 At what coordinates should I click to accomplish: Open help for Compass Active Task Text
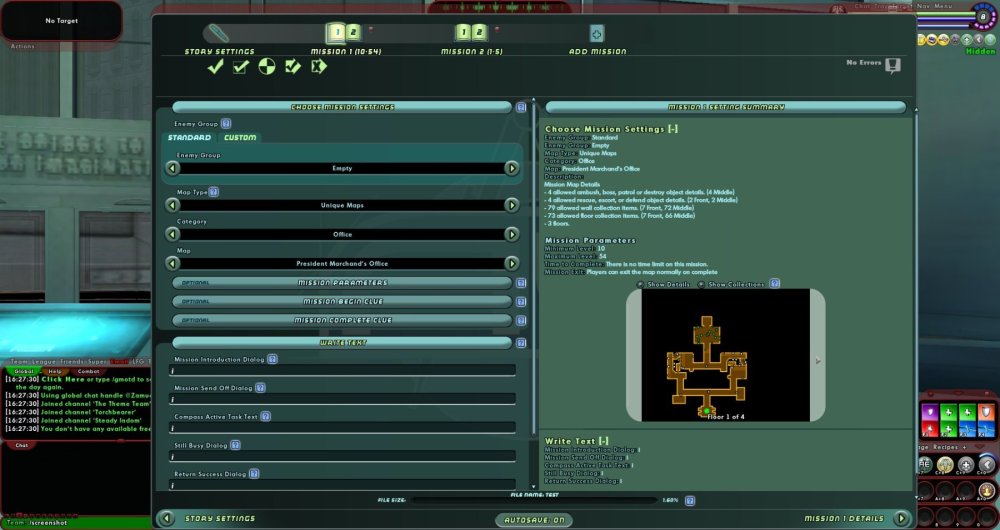pos(265,416)
